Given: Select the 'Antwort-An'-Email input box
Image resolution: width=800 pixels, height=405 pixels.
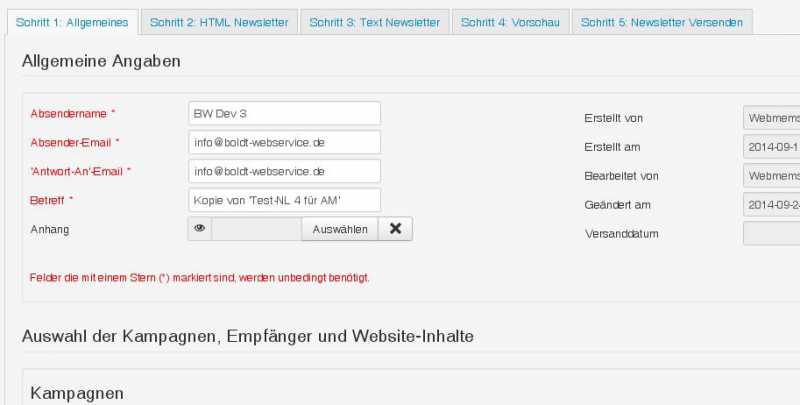Looking at the screenshot, I should [x=284, y=172].
